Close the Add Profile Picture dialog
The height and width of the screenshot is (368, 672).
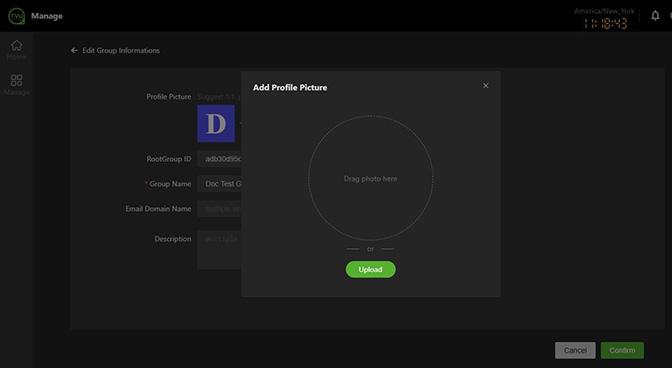(x=486, y=86)
